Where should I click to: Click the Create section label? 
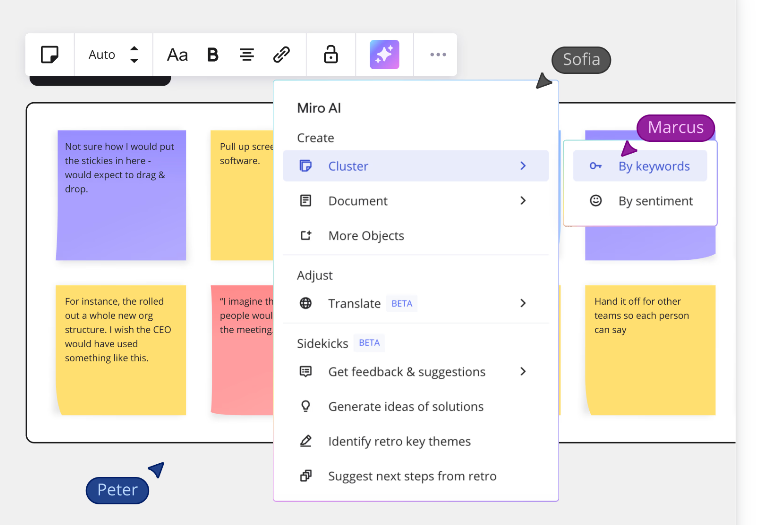coord(315,138)
